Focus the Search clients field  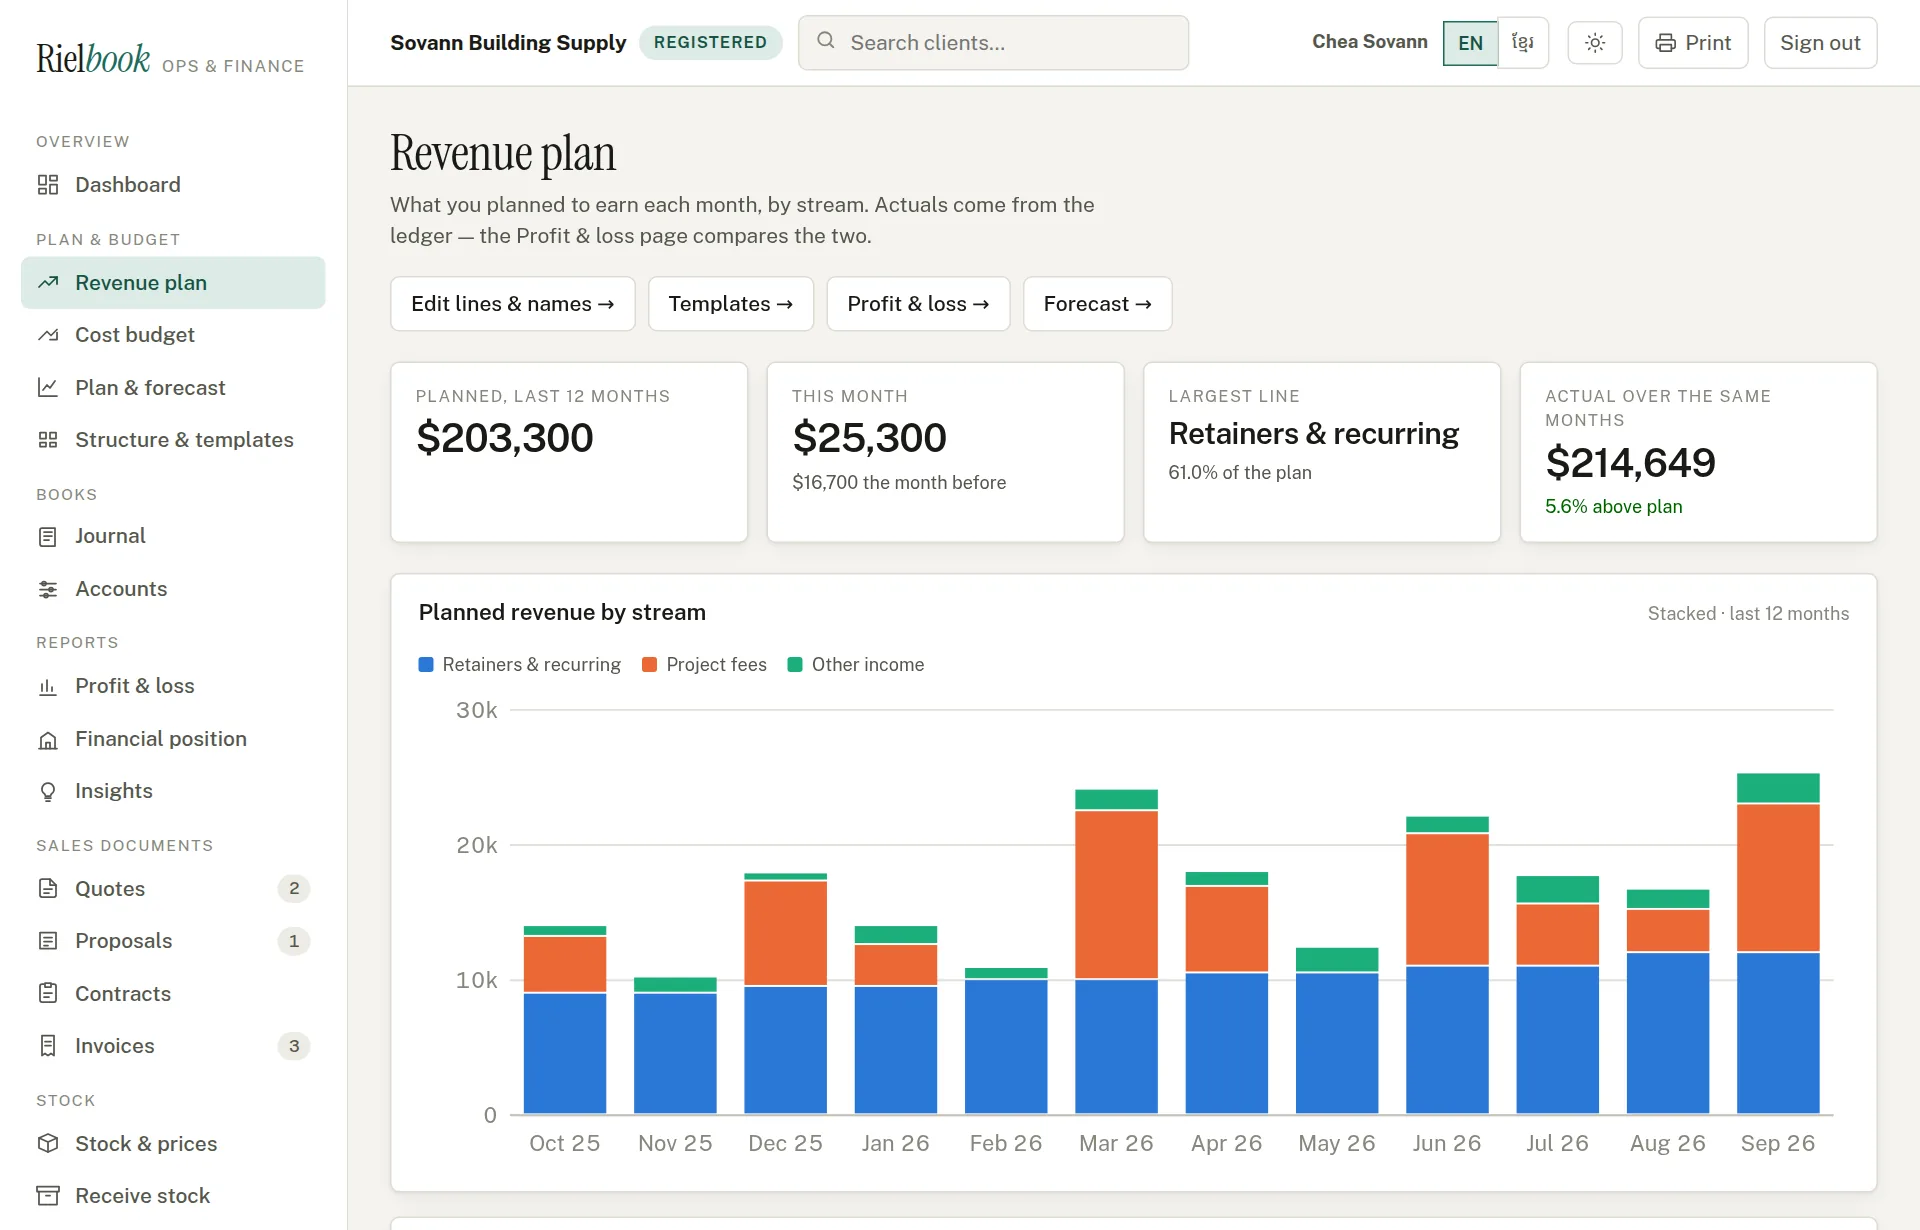[x=993, y=43]
